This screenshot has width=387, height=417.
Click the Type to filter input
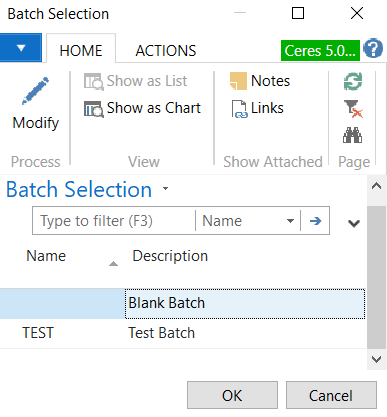114,221
